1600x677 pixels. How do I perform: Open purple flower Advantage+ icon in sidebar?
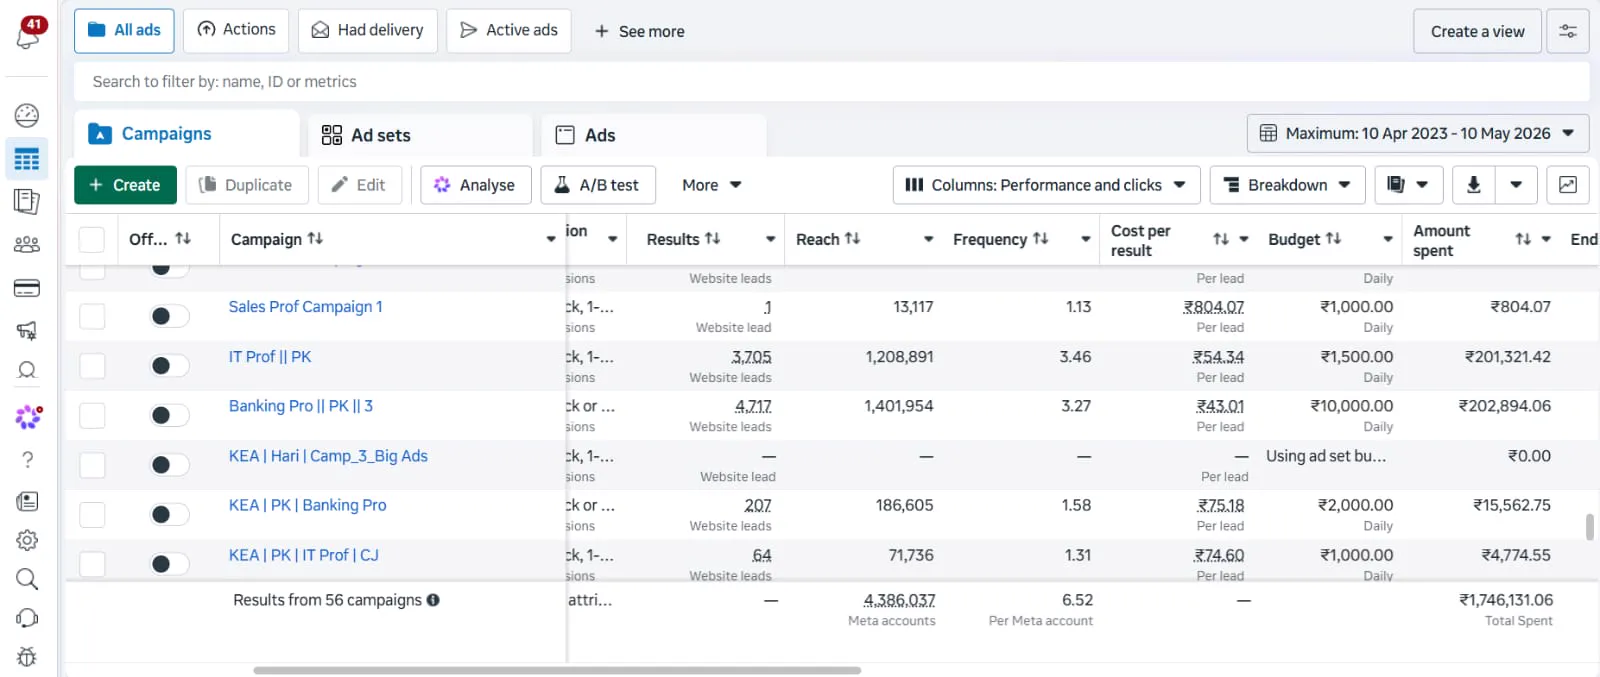pos(28,416)
